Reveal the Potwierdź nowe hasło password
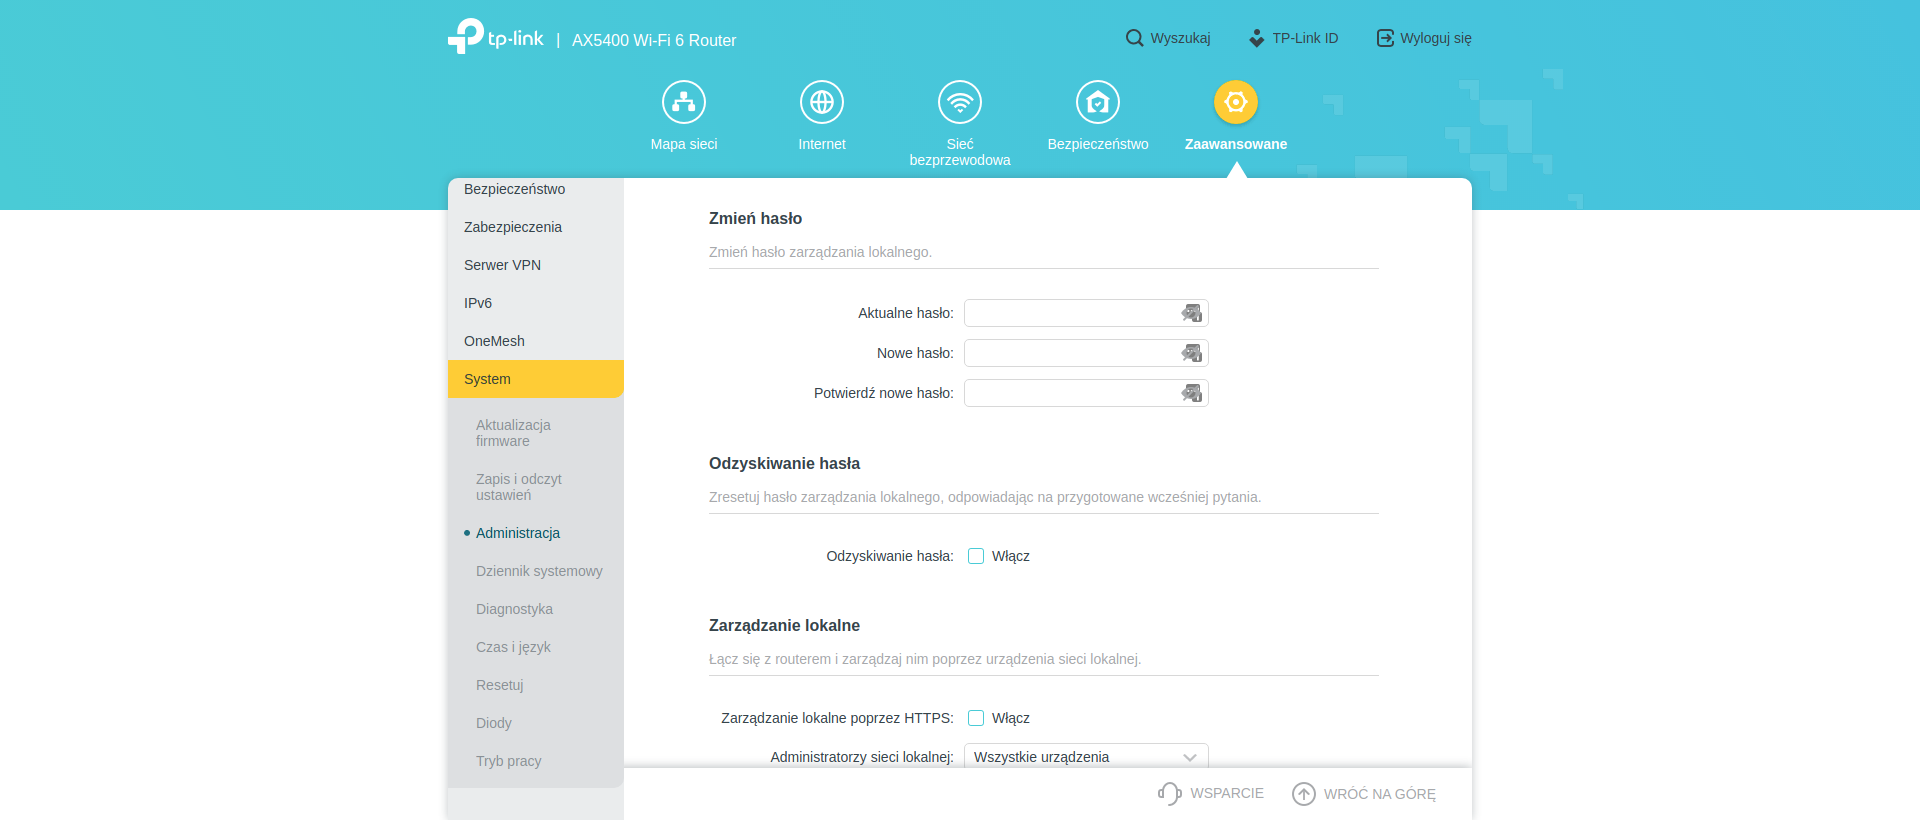 click(x=1191, y=393)
